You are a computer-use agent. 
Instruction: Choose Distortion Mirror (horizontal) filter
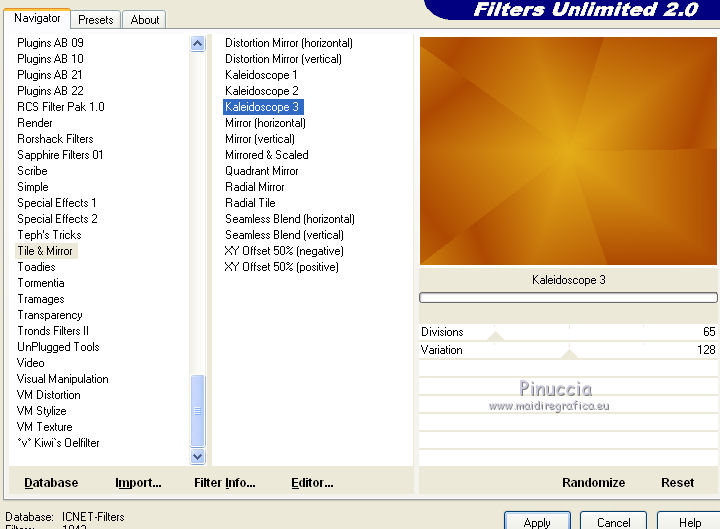(x=289, y=43)
